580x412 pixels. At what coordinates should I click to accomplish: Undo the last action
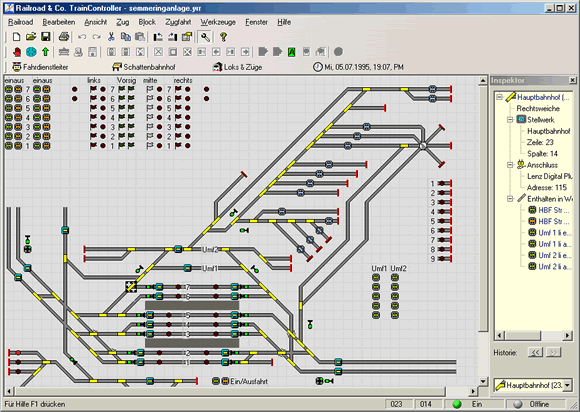pyautogui.click(x=82, y=37)
